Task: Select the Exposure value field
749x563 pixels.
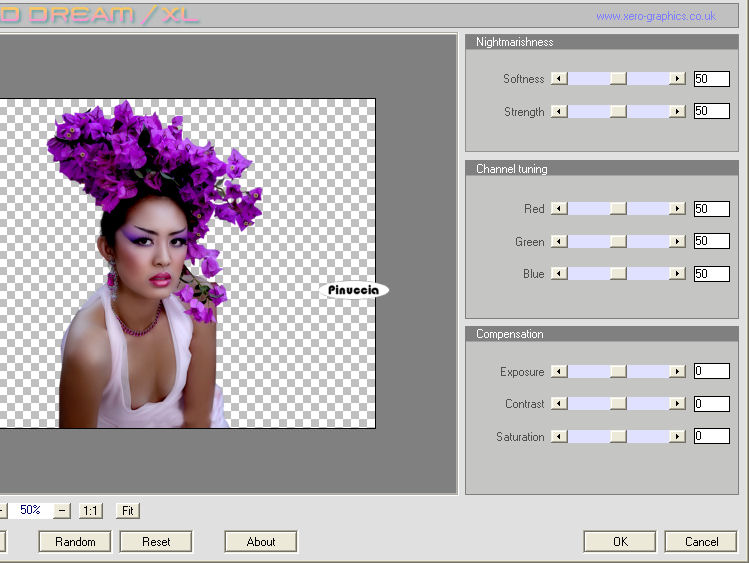Action: [712, 371]
